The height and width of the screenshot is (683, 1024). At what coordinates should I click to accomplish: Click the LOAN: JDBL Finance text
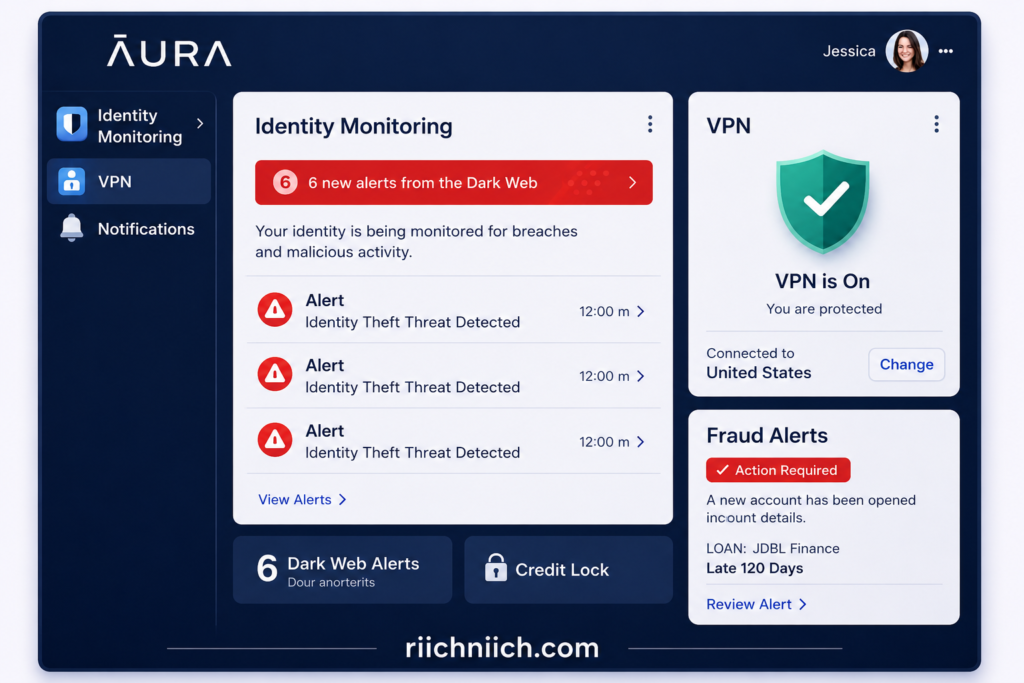click(773, 548)
